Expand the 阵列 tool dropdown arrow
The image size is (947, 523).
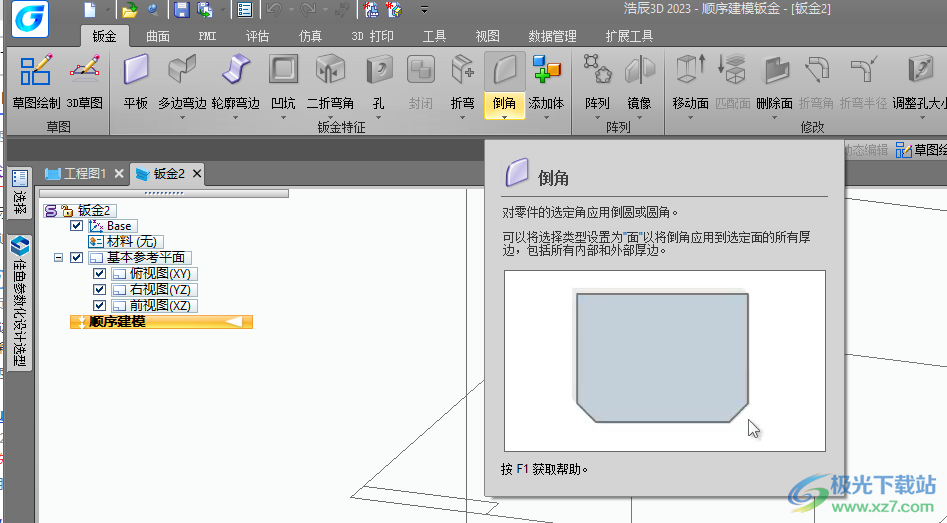(x=597, y=118)
